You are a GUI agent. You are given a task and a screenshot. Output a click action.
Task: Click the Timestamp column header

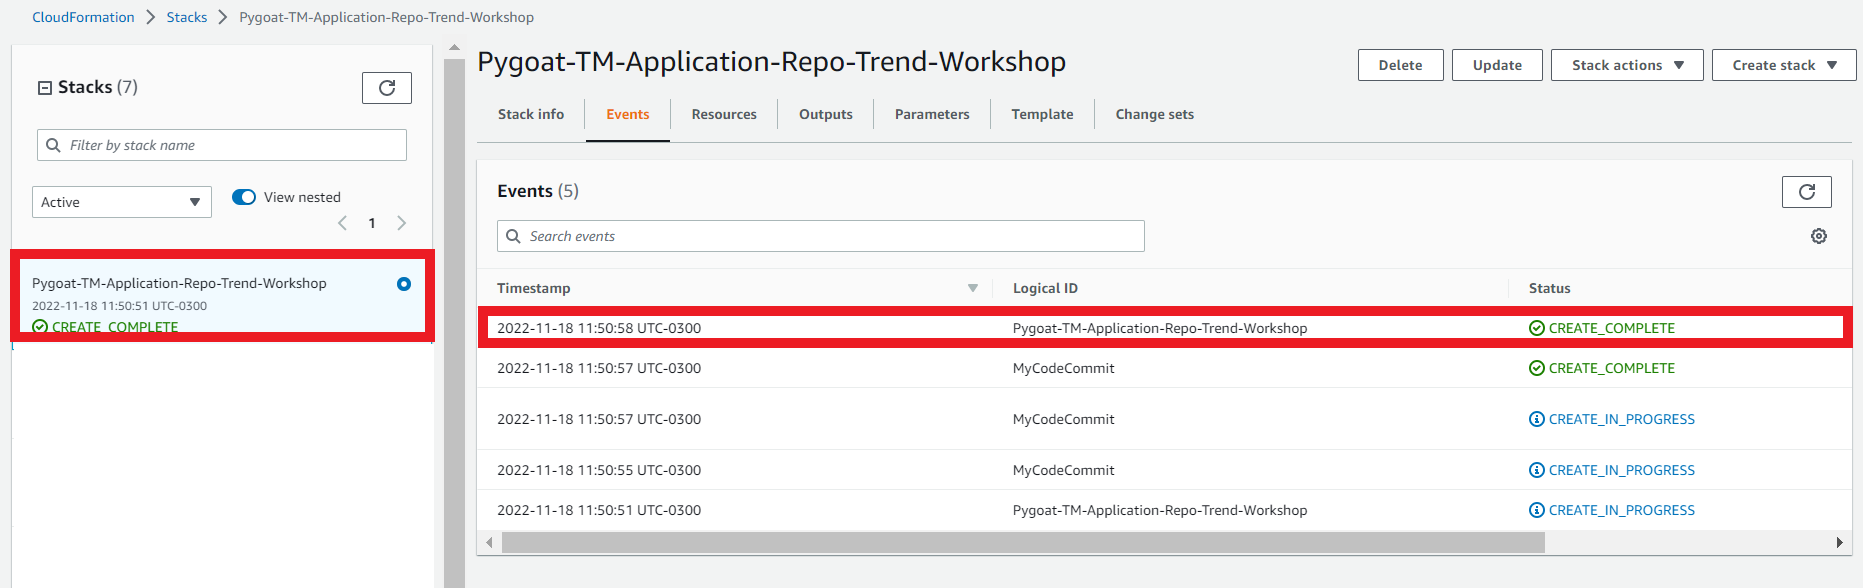point(534,288)
